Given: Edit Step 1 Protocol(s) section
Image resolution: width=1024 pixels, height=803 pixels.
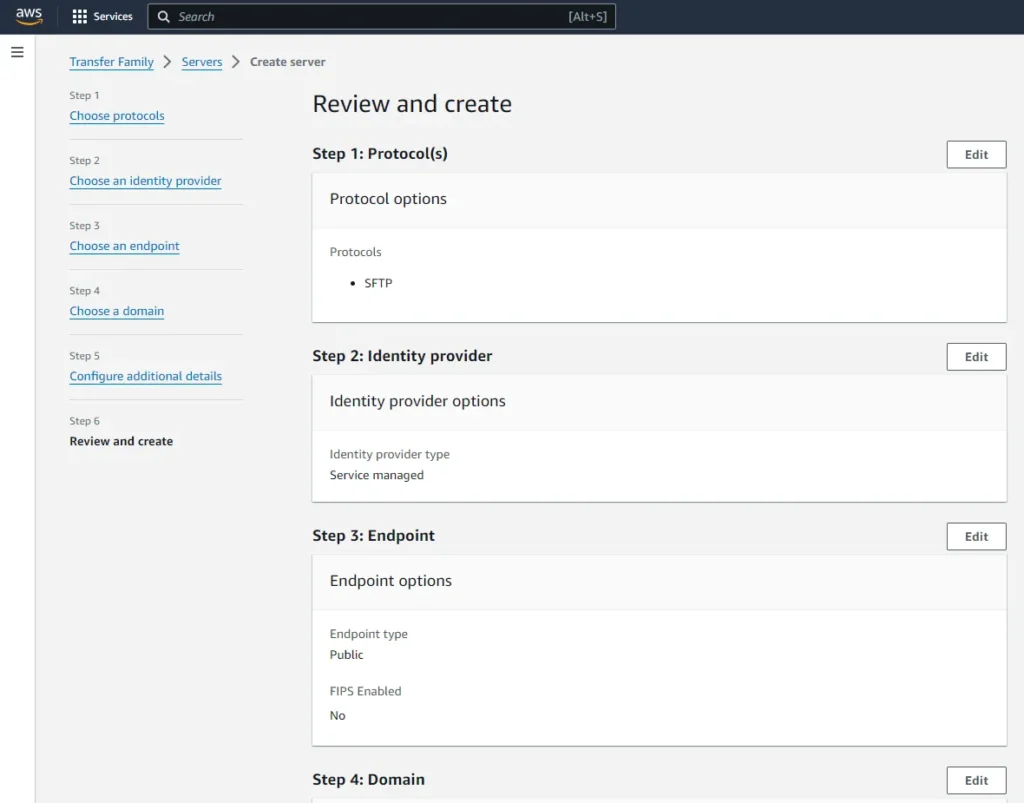Looking at the screenshot, I should 975,155.
